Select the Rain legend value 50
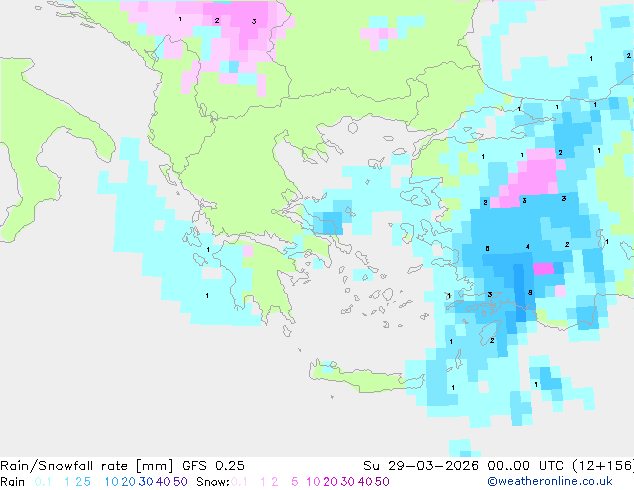This screenshot has height=490, width=634. (x=180, y=482)
